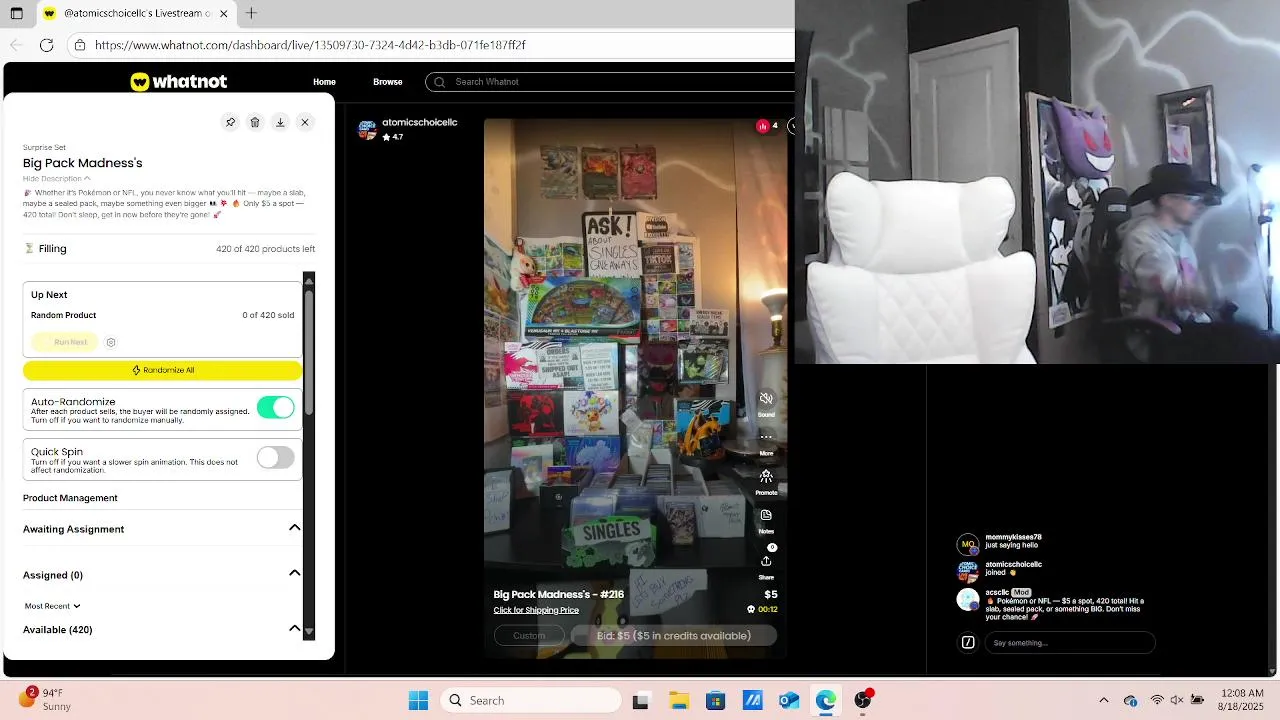Click the search magnifier in Whatnot
Screen dimensions: 1280x720
439,82
